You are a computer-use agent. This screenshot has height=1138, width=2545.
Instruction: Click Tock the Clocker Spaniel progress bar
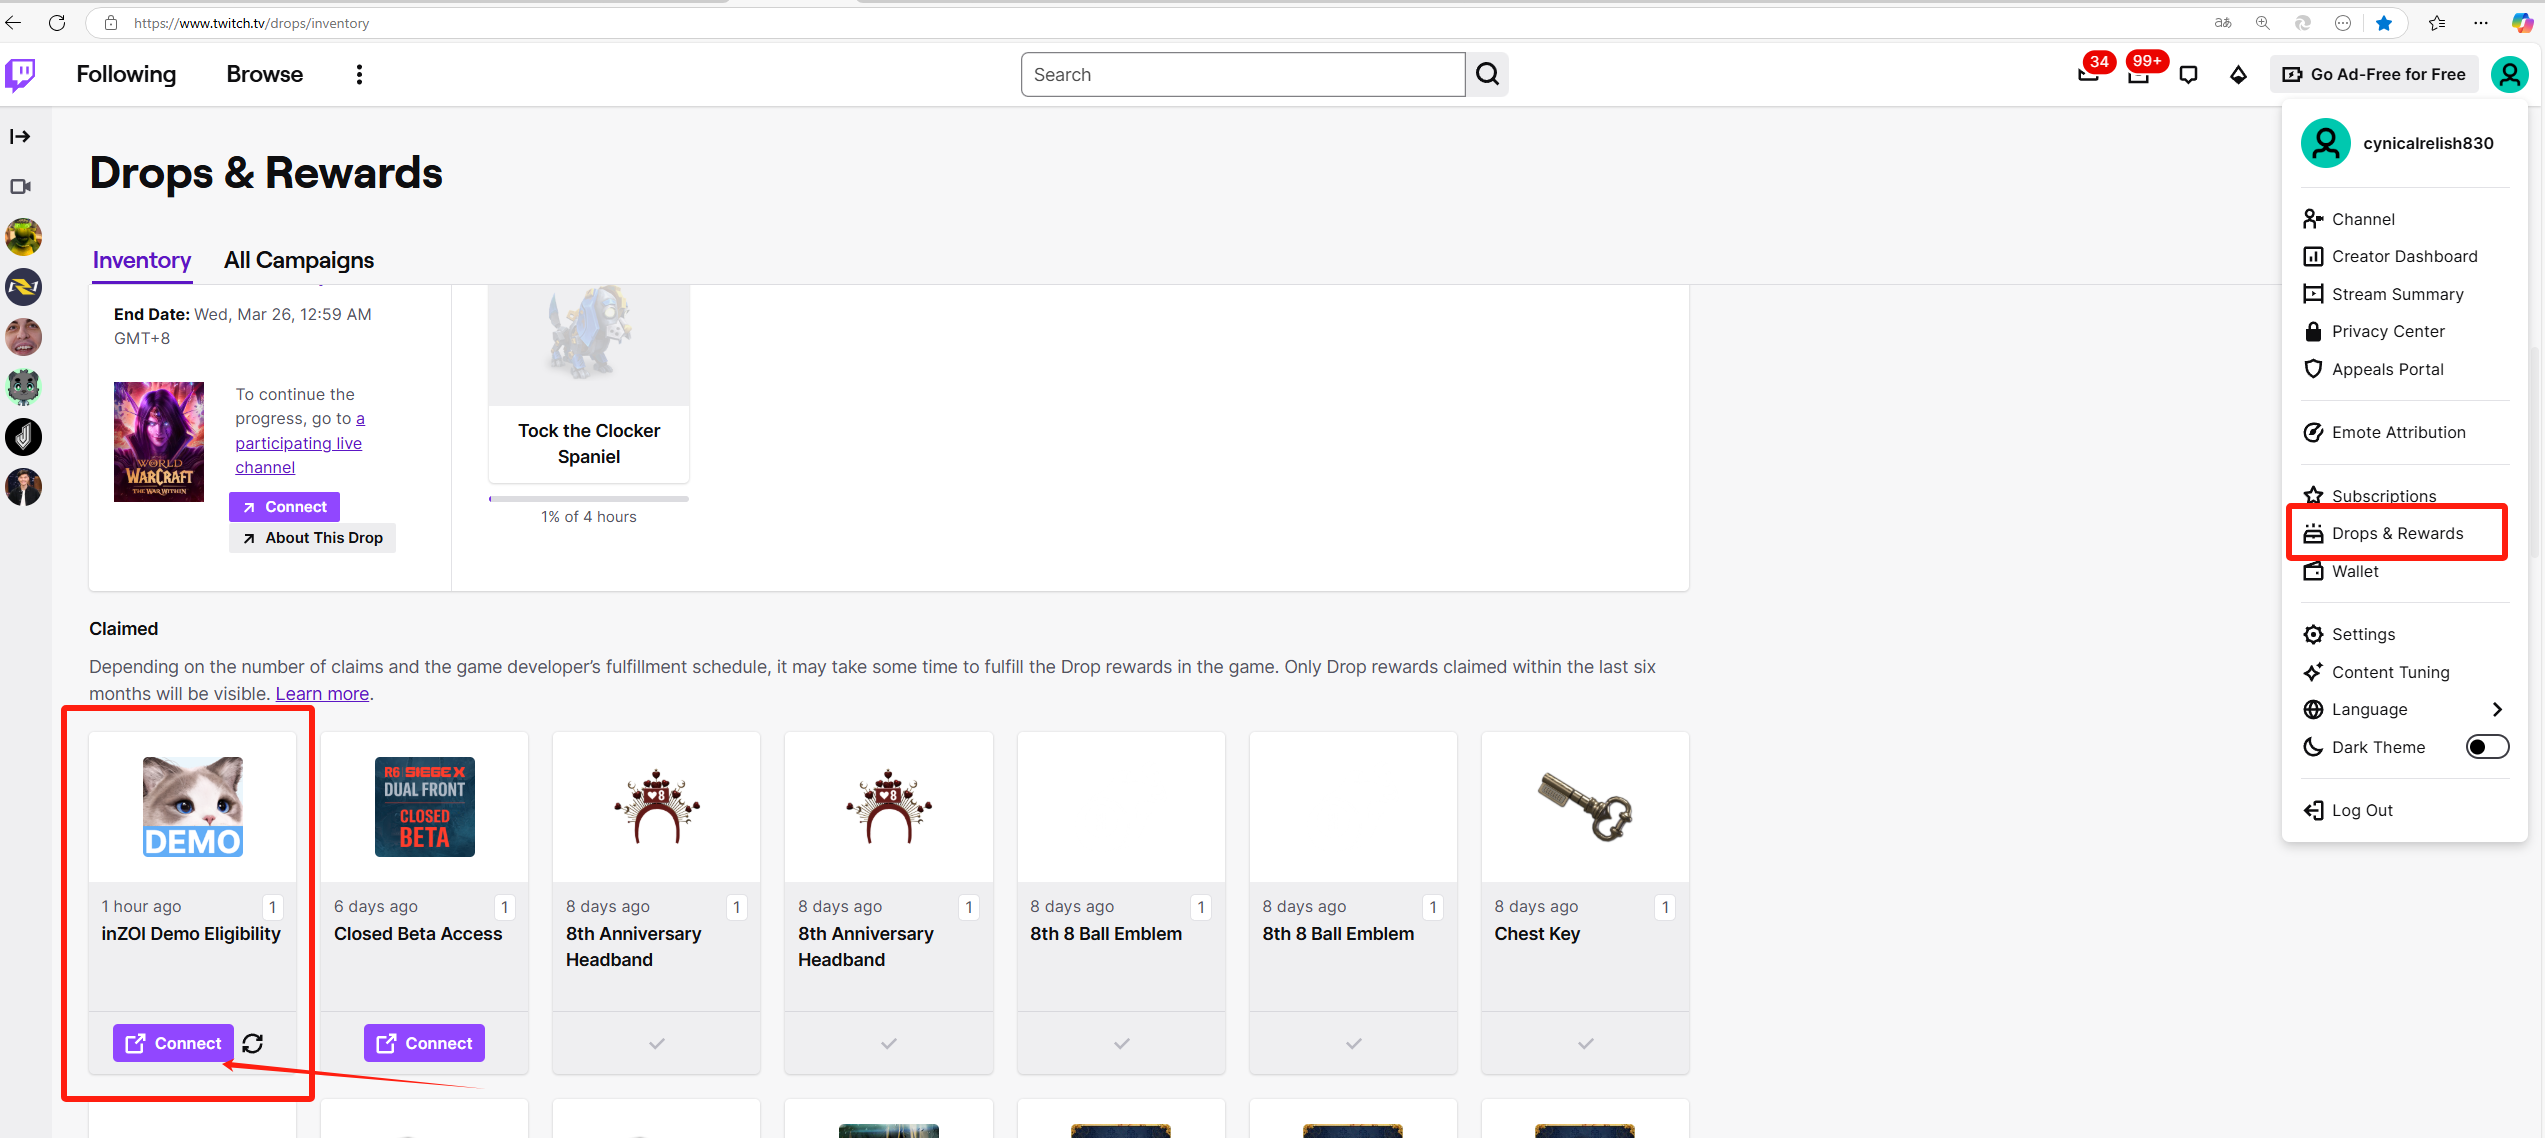[x=589, y=498]
